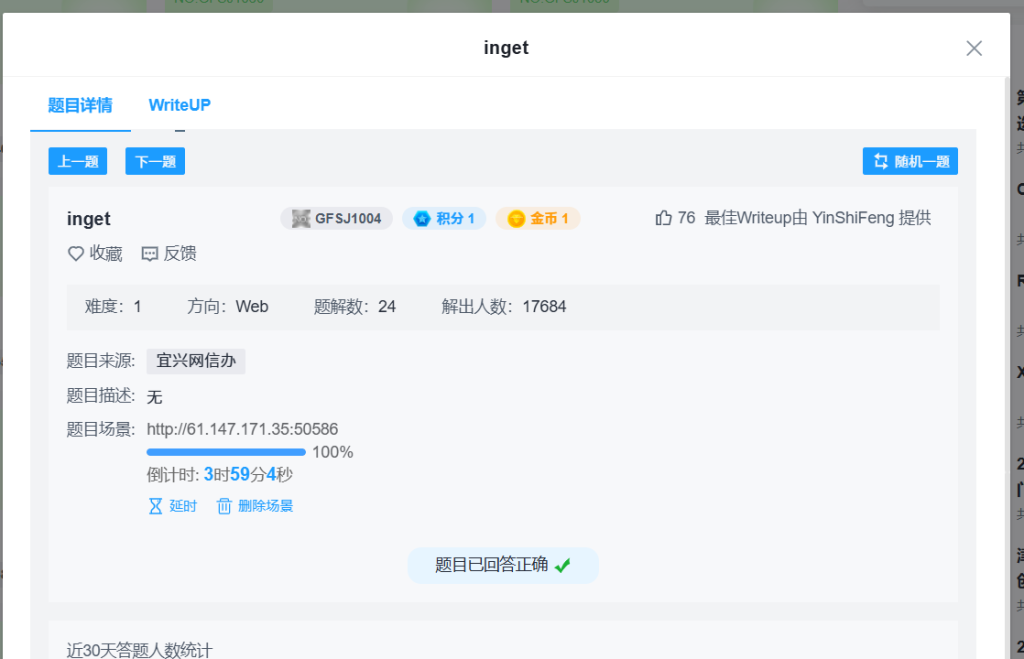Go to previous challenge with 上一题
The width and height of the screenshot is (1024, 659).
(78, 162)
